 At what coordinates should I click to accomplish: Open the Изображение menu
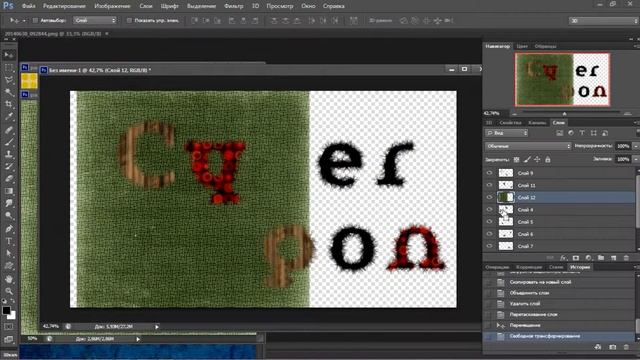pos(112,6)
